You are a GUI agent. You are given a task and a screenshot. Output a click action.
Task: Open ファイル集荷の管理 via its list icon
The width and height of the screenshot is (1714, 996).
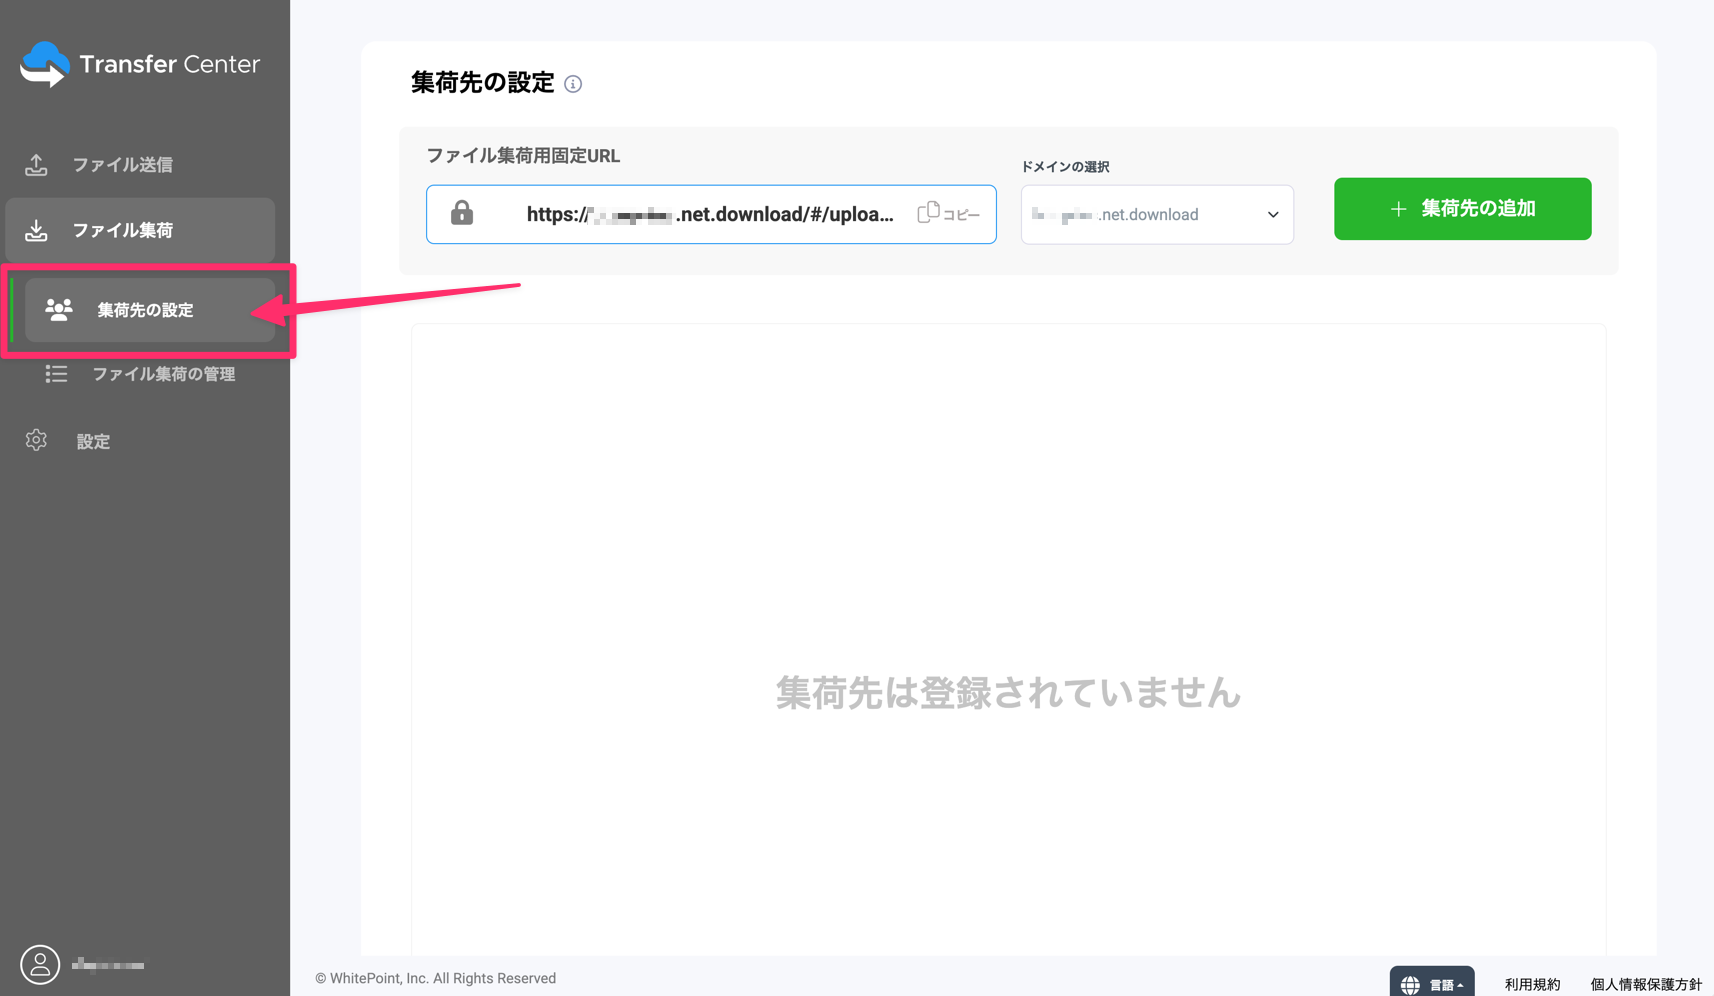(x=56, y=374)
